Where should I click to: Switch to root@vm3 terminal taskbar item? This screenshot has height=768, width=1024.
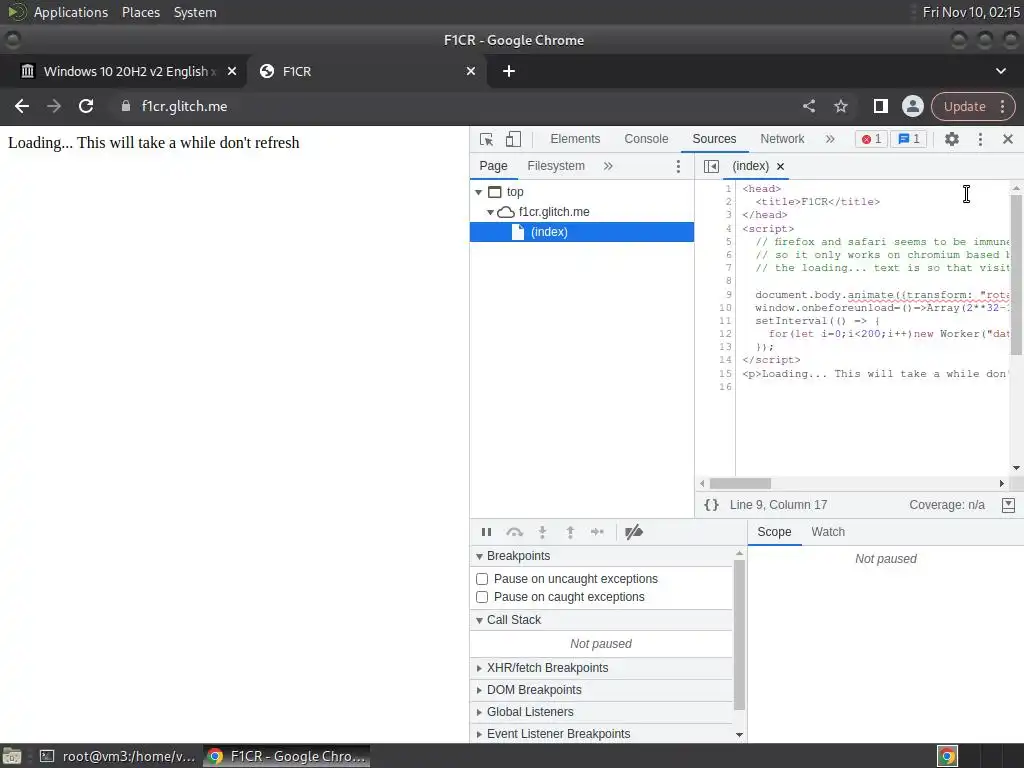coord(118,756)
